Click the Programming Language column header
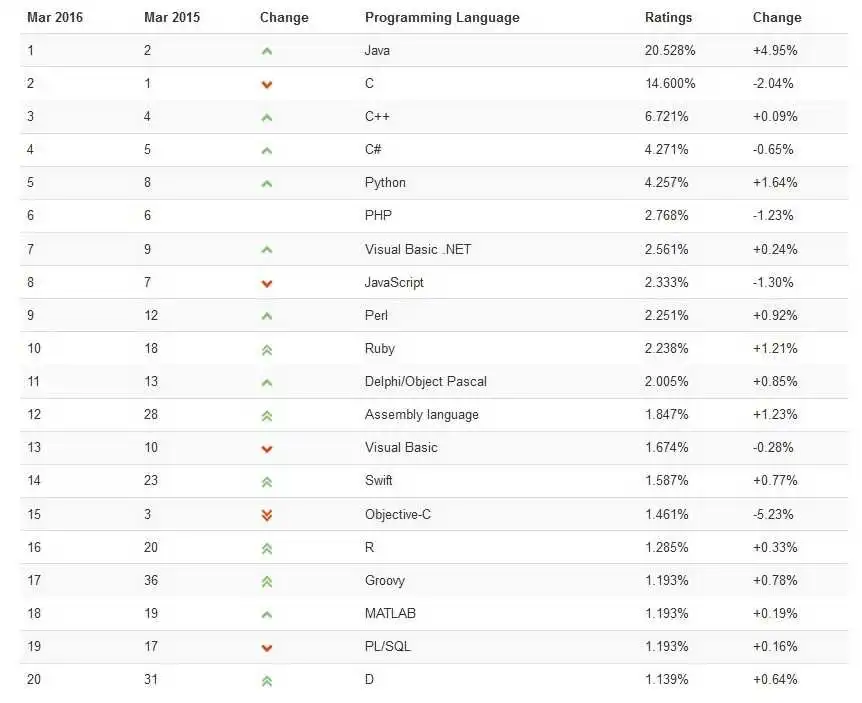862x703 pixels. click(442, 18)
